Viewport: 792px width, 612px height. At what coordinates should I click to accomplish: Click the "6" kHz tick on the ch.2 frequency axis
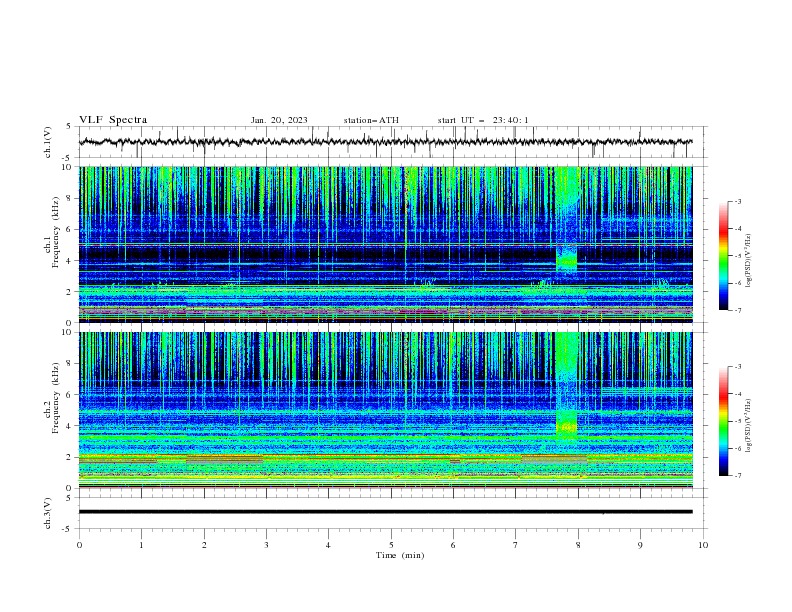tap(70, 395)
